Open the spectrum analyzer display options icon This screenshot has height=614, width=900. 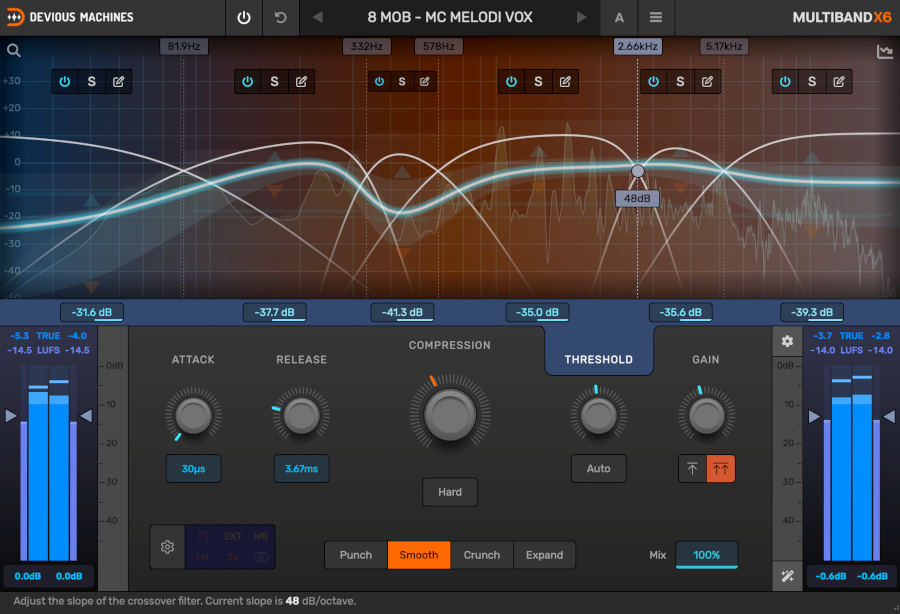[x=885, y=50]
